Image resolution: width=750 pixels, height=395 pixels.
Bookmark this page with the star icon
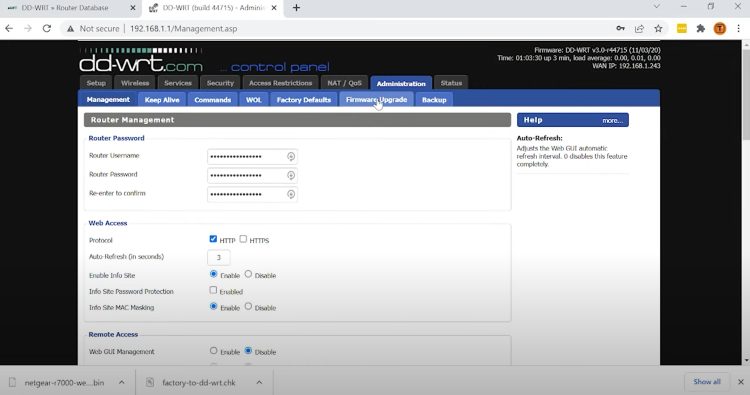coord(658,29)
